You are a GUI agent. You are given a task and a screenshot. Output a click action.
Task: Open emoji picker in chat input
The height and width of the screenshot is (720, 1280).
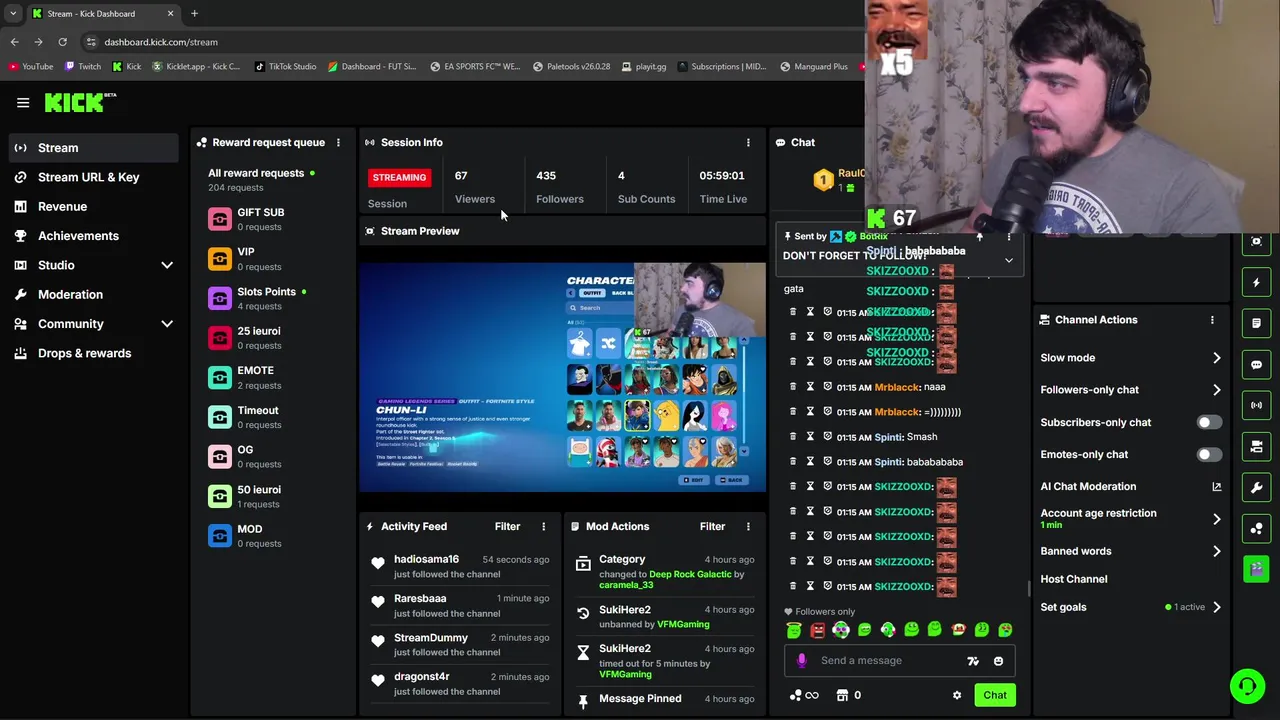[x=998, y=661]
